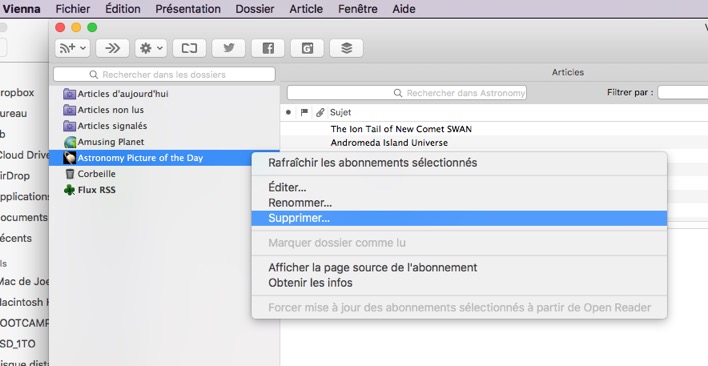The height and width of the screenshot is (366, 708).
Task: Open the Fenêtre menu
Action: (x=358, y=9)
